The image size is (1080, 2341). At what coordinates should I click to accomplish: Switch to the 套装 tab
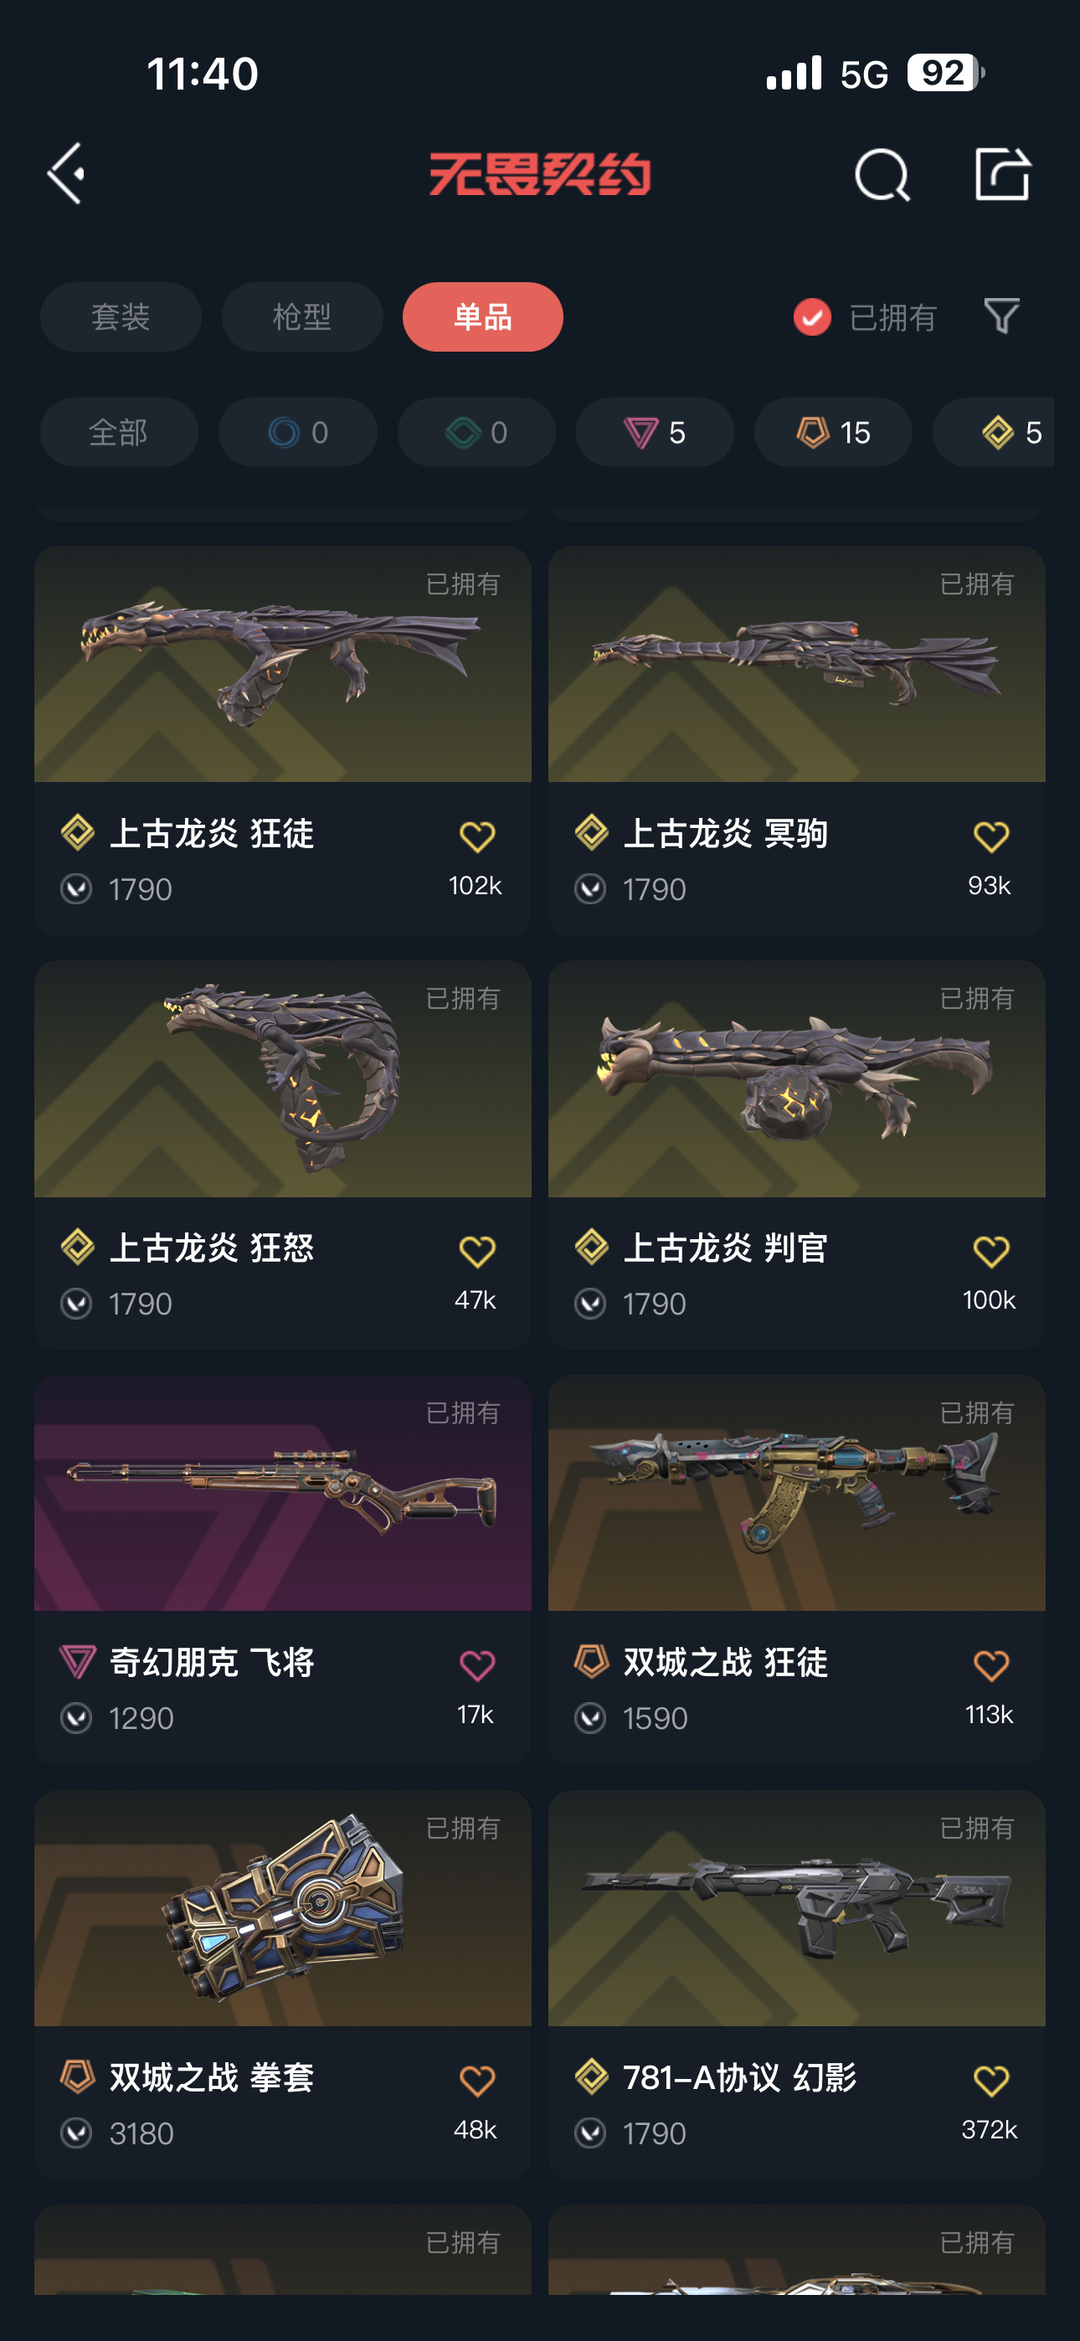121,317
